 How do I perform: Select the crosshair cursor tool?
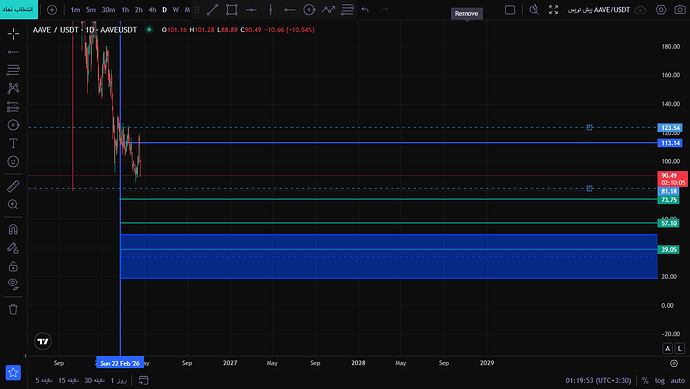(13, 33)
